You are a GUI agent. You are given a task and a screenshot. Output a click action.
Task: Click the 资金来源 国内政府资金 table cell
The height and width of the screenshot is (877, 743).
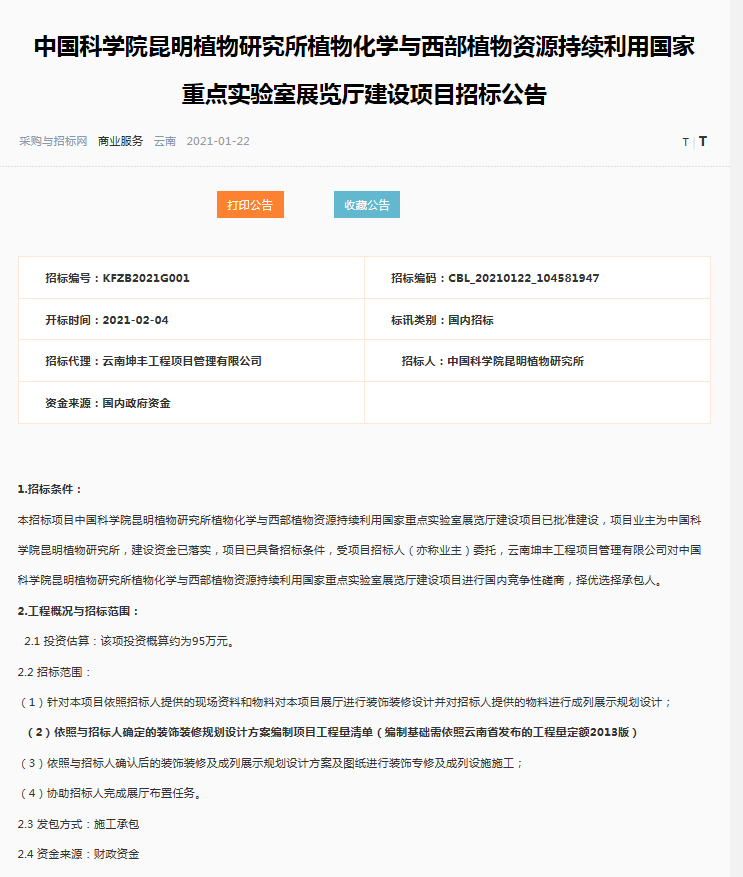108,403
